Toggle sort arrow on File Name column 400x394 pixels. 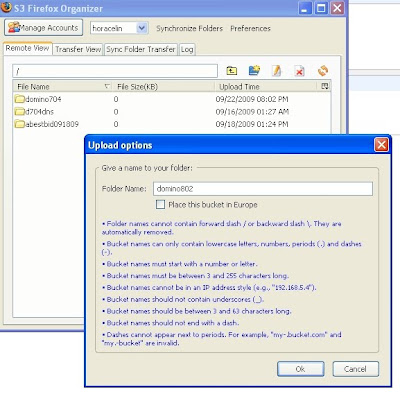(107, 86)
